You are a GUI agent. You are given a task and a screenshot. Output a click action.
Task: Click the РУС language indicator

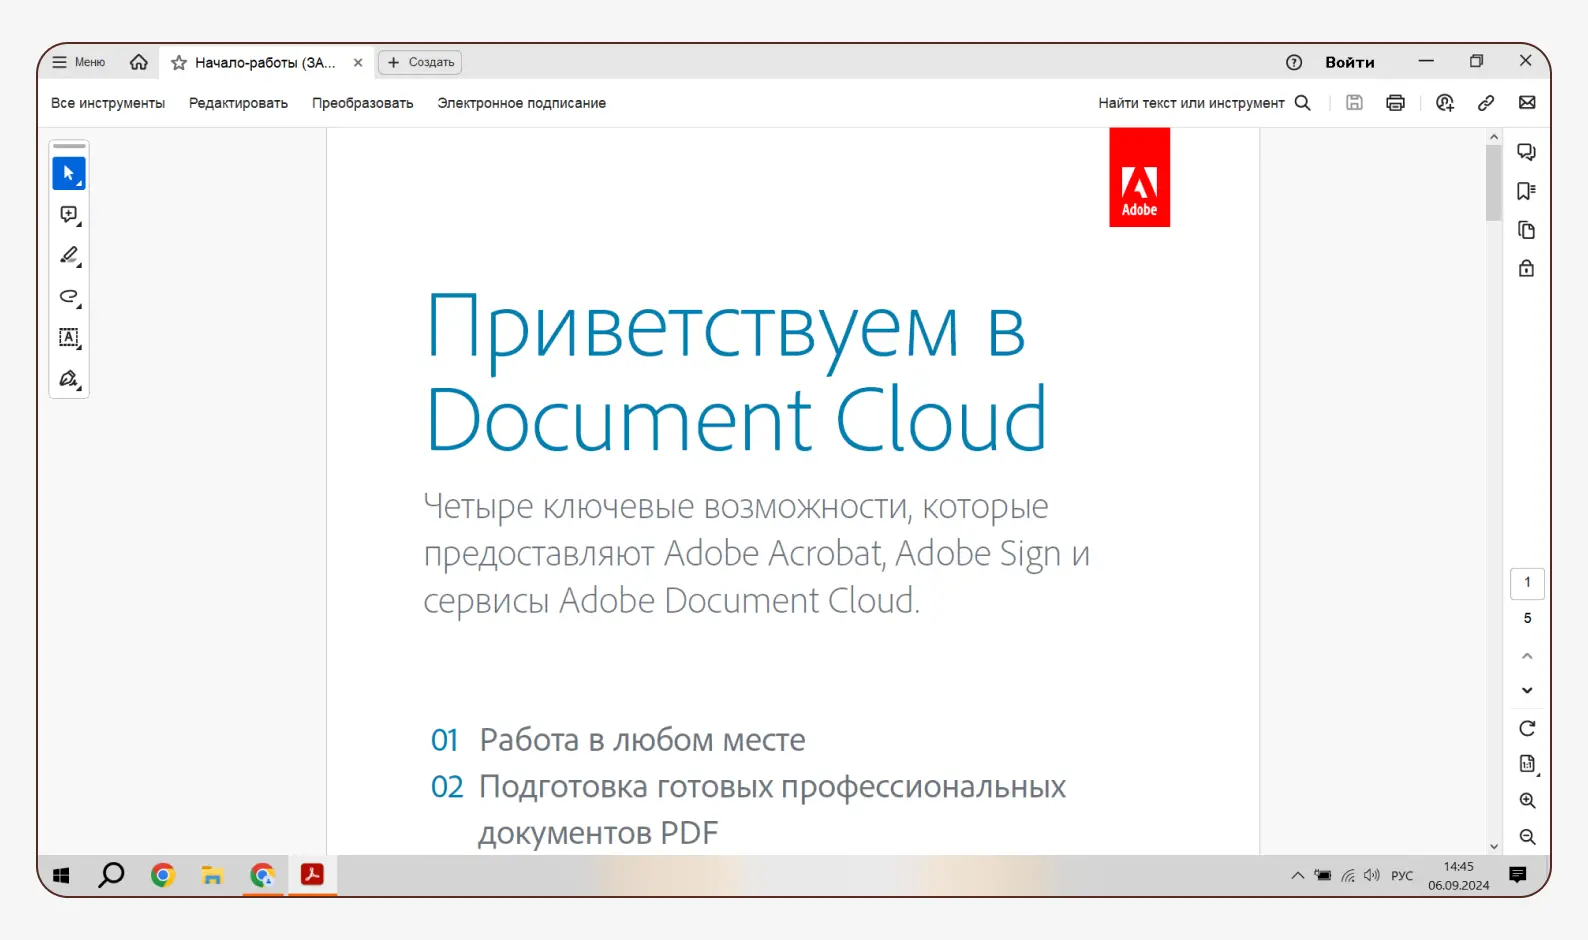click(1402, 876)
